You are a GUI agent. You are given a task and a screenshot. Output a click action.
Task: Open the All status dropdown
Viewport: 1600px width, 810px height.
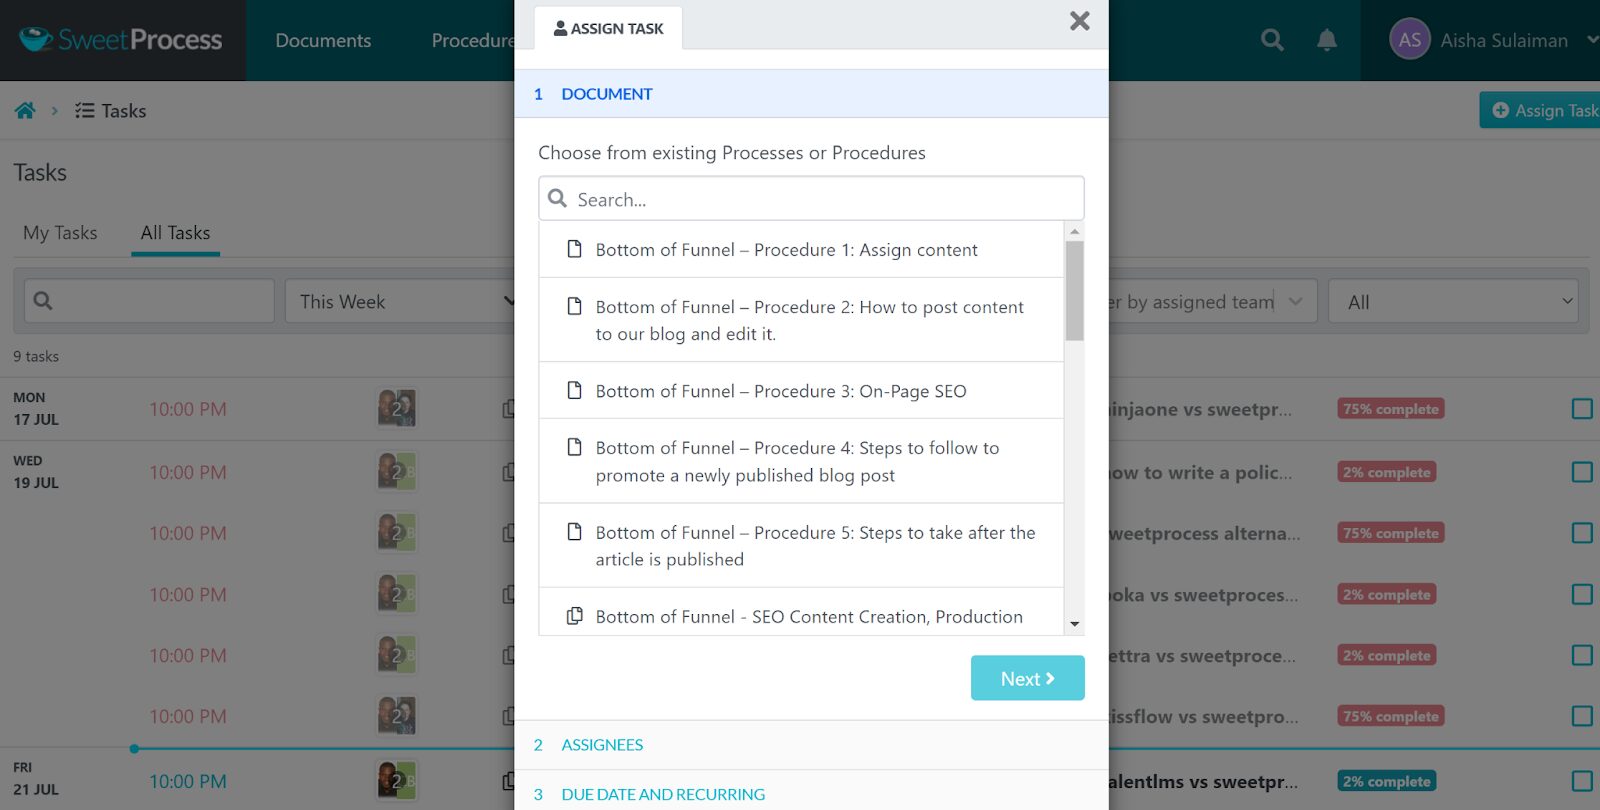pos(1452,301)
